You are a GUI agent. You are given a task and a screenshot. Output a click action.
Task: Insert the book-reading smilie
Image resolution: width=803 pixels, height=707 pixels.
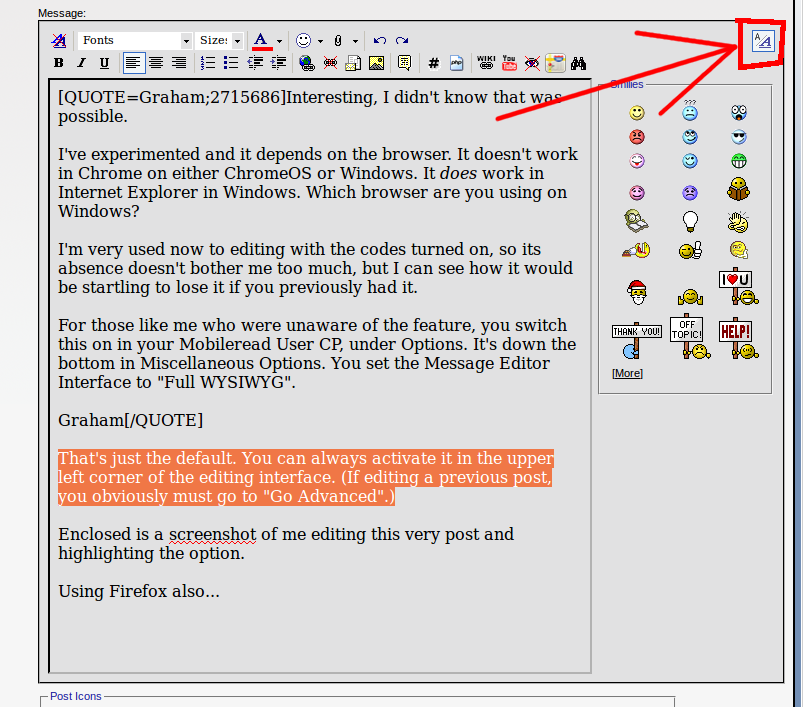(738, 189)
